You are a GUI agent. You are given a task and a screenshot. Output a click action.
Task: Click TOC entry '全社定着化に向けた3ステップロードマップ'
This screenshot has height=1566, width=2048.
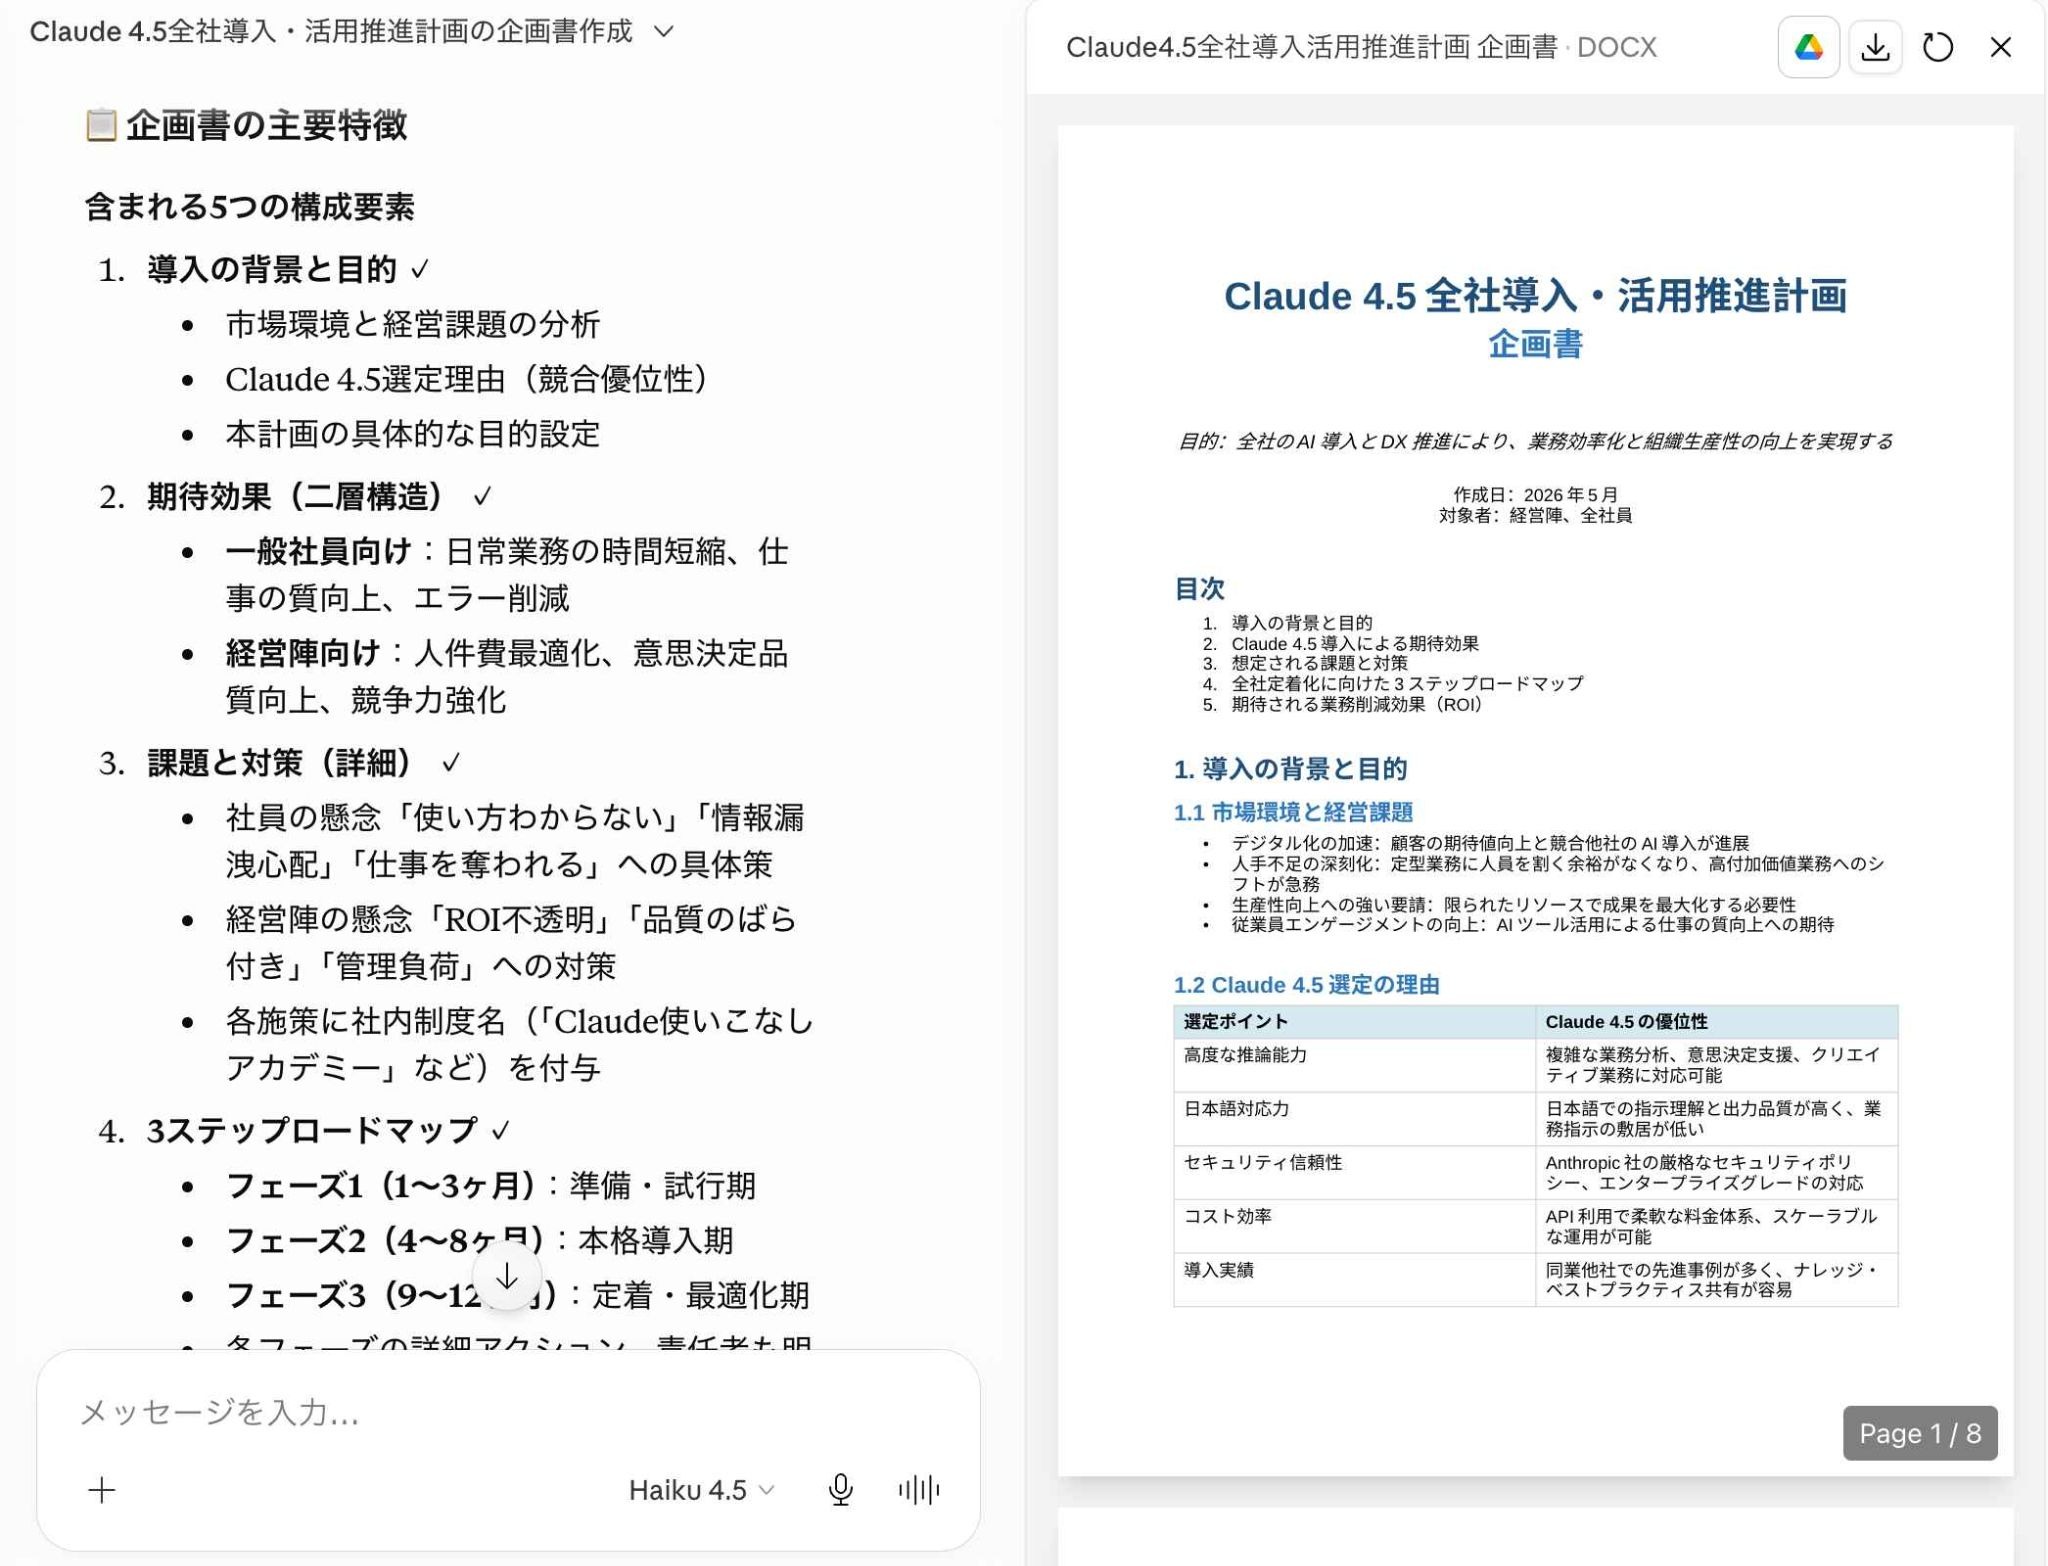click(1407, 684)
